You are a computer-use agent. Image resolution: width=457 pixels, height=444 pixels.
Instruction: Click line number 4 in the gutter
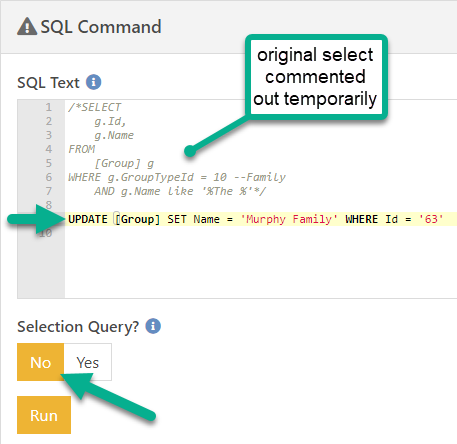(x=49, y=149)
